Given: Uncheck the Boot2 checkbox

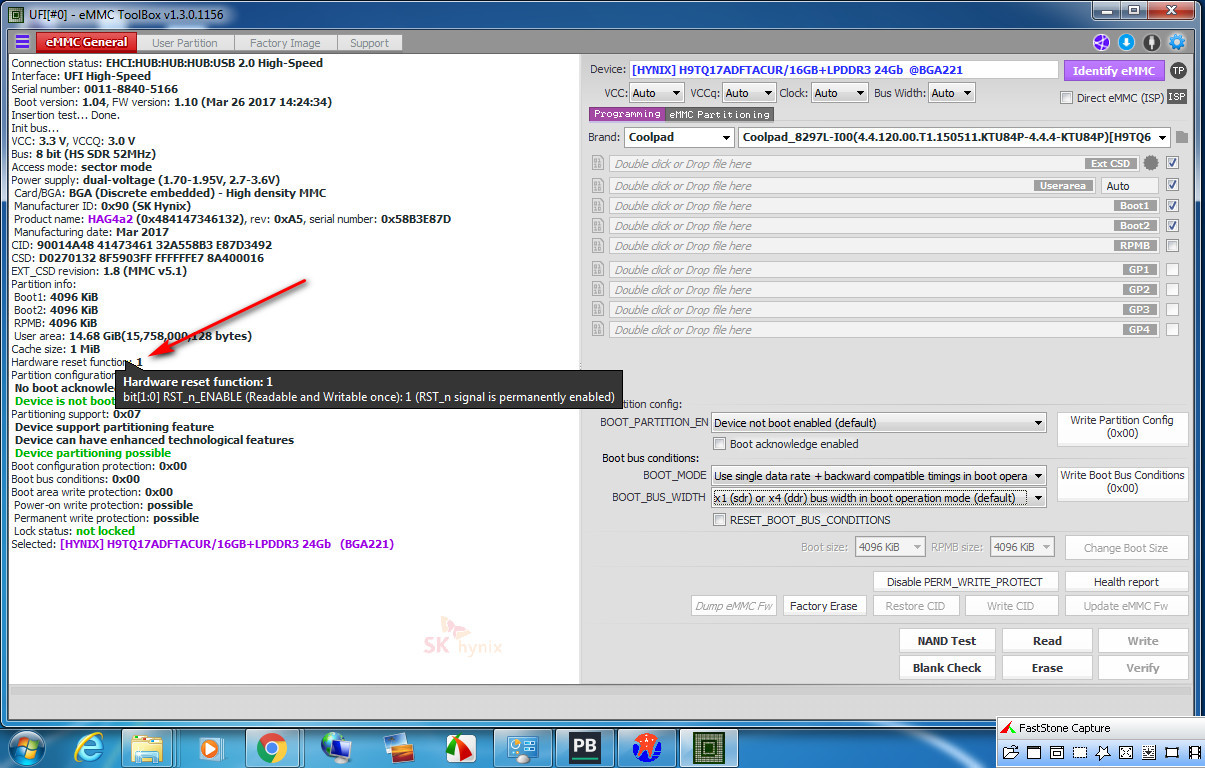Looking at the screenshot, I should click(1172, 225).
